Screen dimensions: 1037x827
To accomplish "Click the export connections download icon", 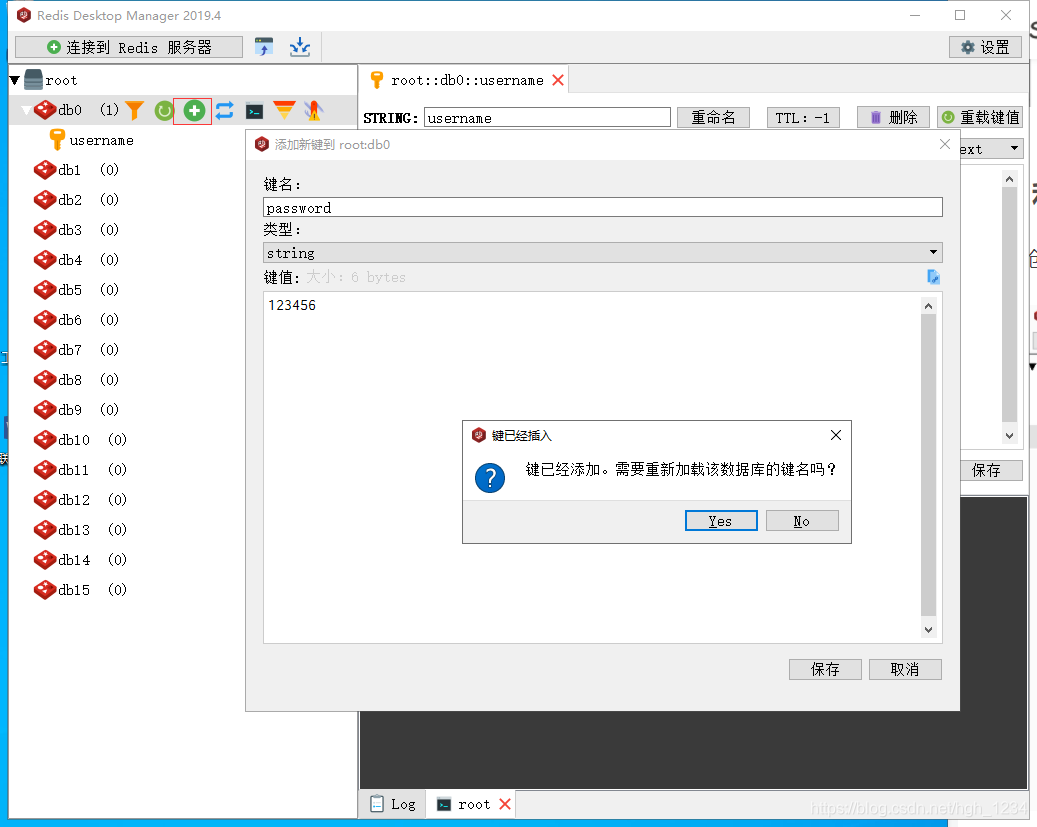I will [x=300, y=47].
